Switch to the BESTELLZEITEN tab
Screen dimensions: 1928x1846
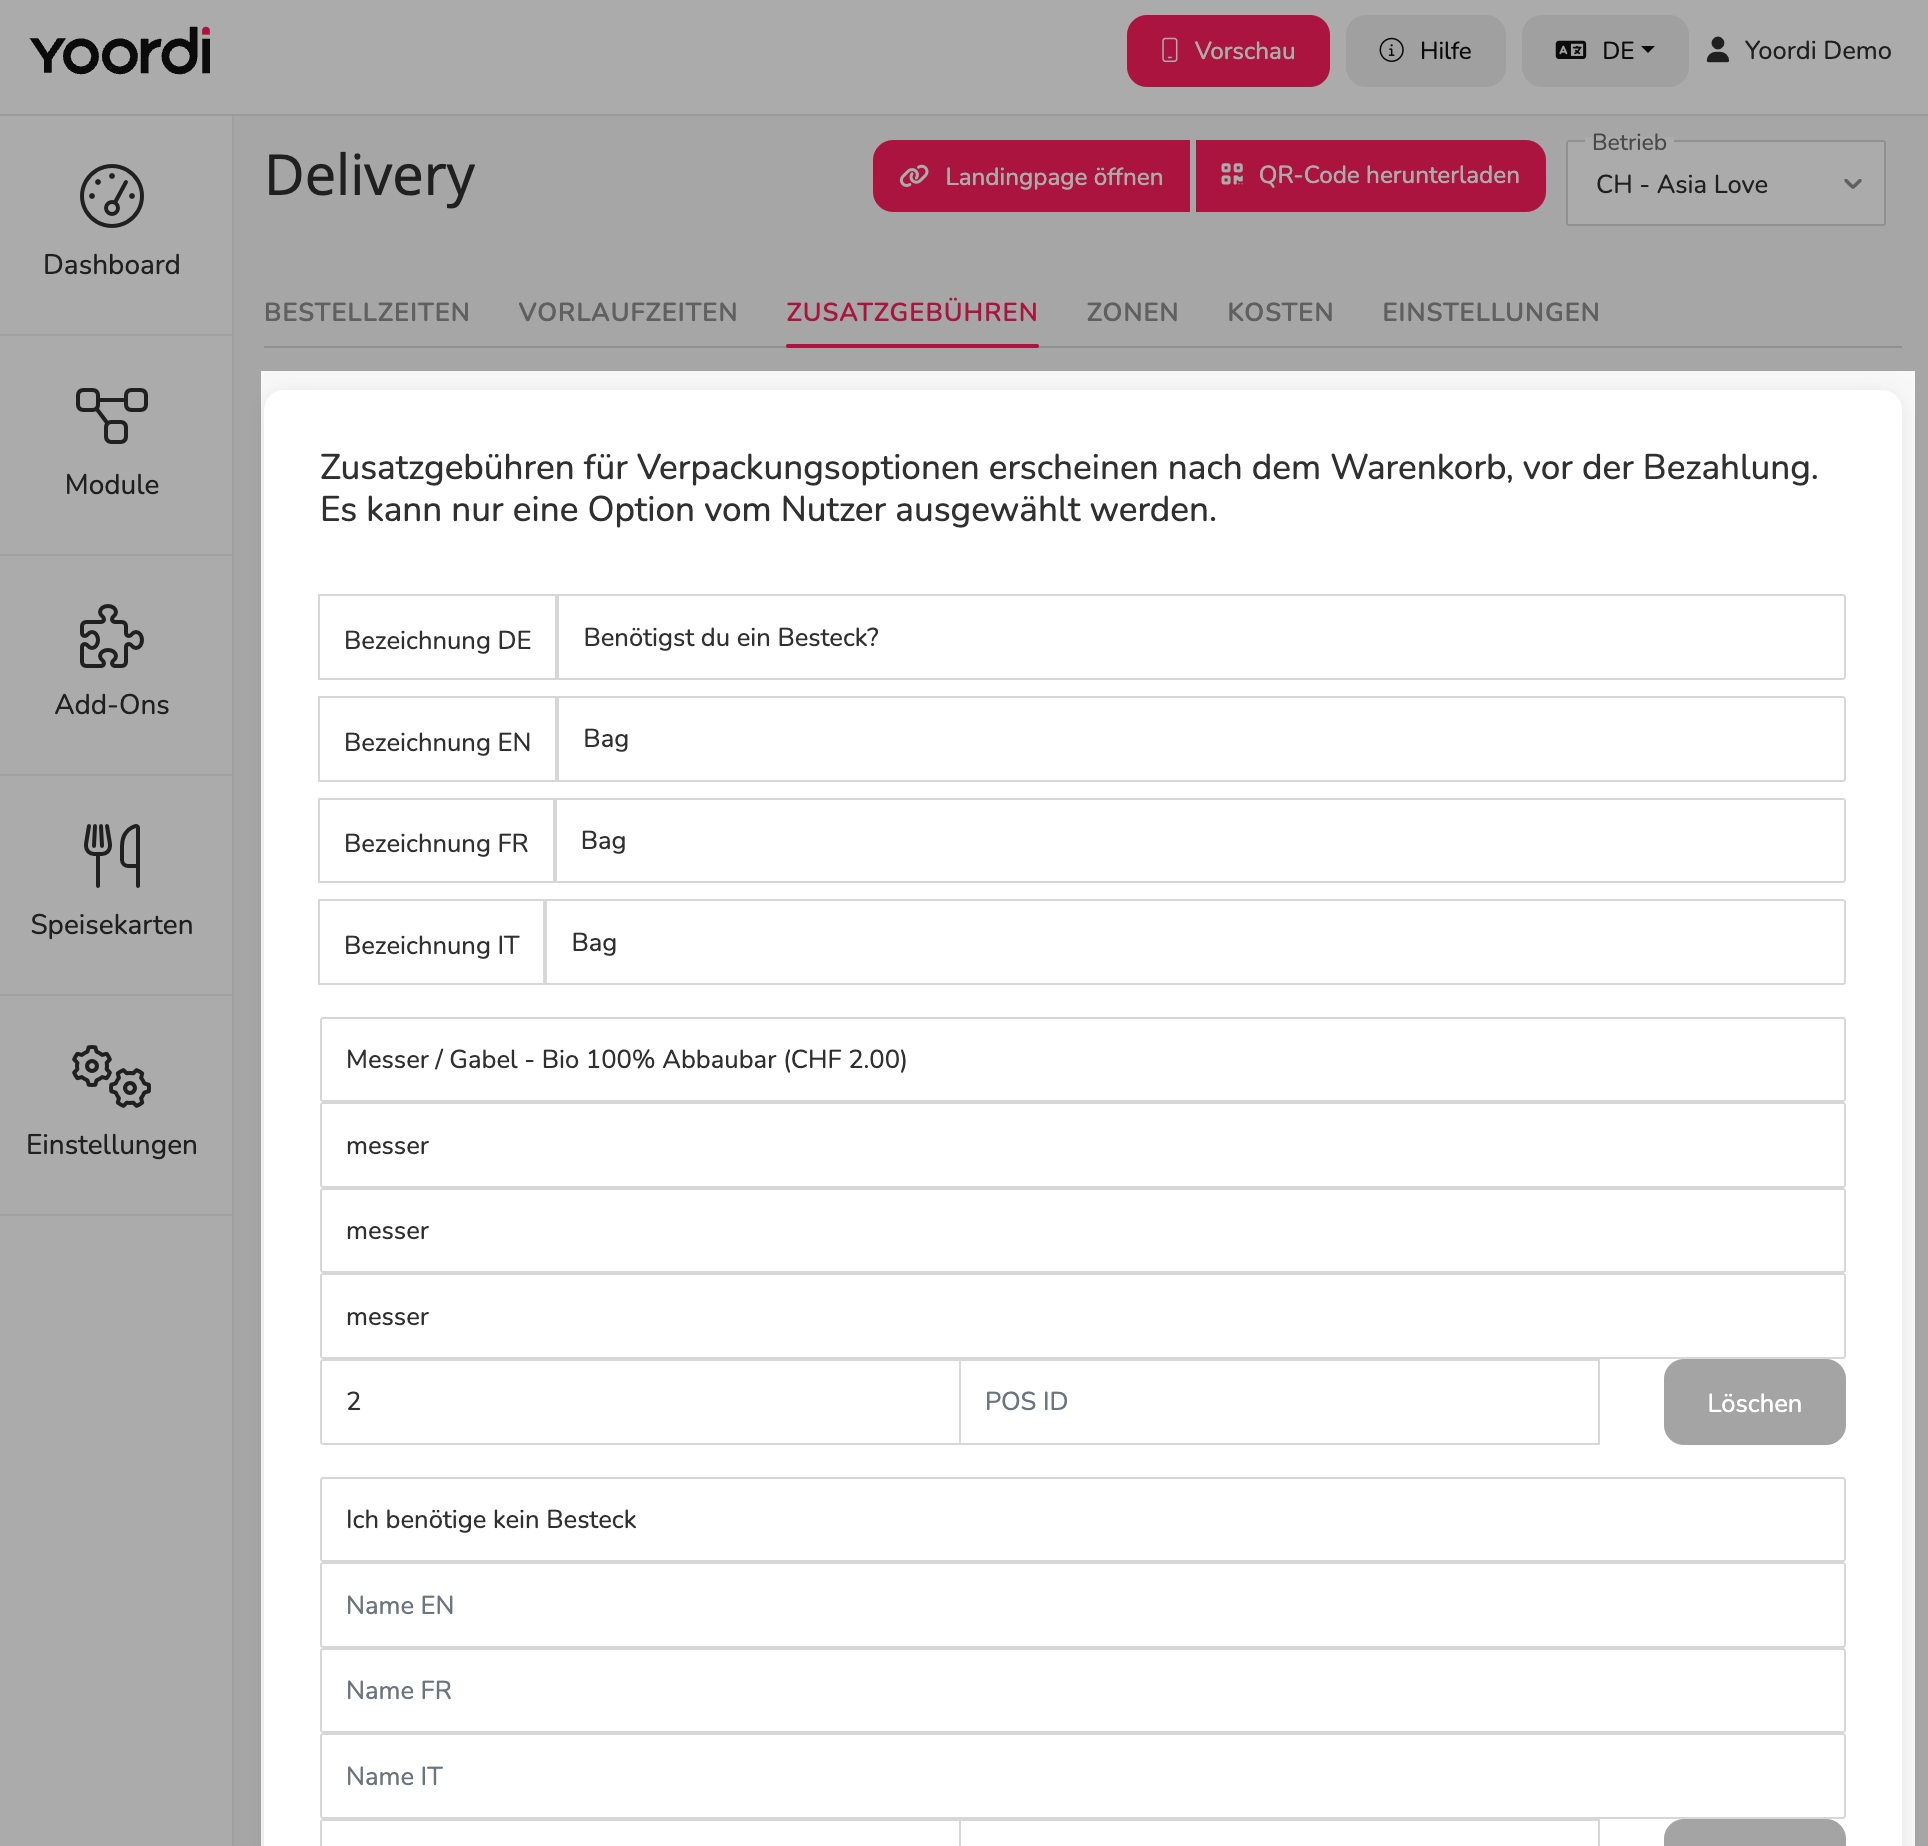click(367, 312)
